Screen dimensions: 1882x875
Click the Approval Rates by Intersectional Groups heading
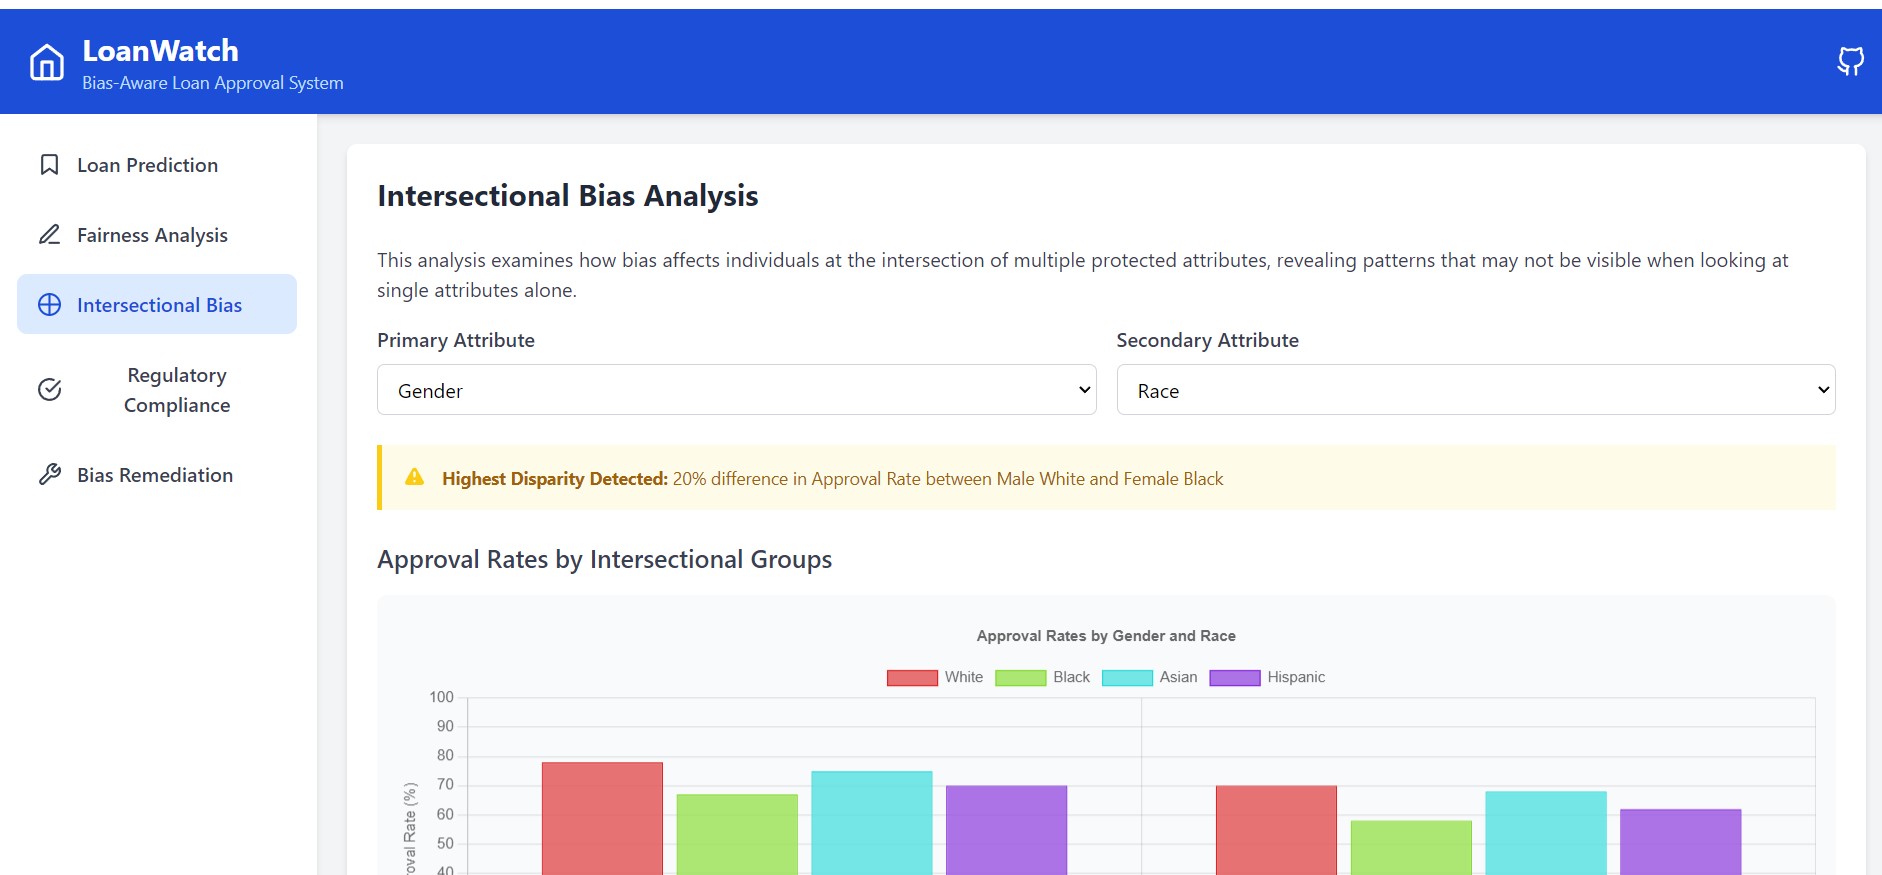pyautogui.click(x=604, y=560)
